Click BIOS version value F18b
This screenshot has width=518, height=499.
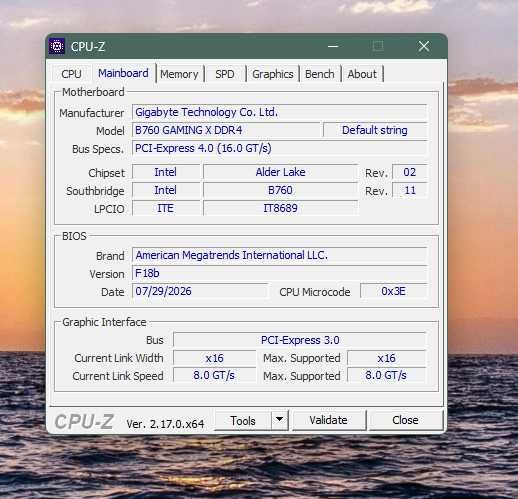click(279, 273)
